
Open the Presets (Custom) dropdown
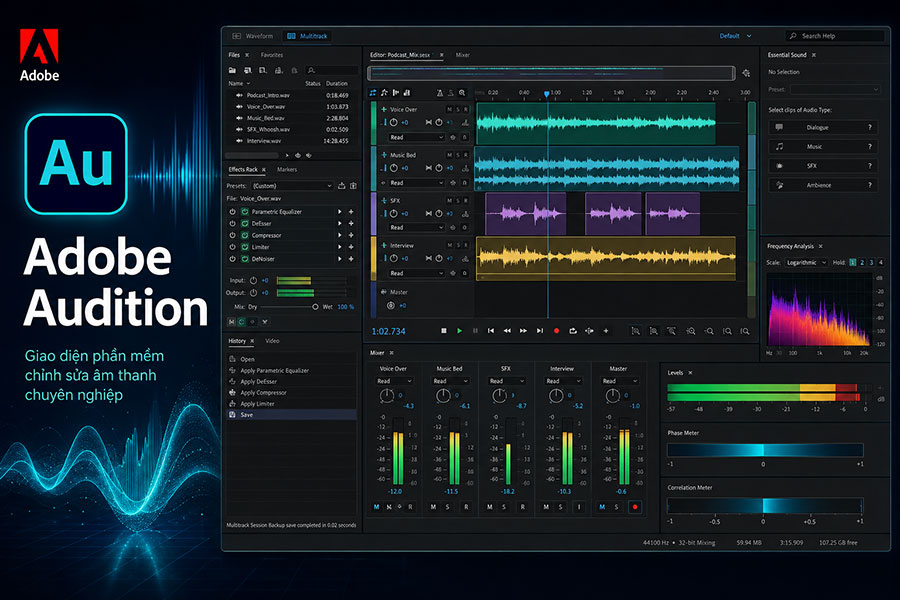point(292,185)
